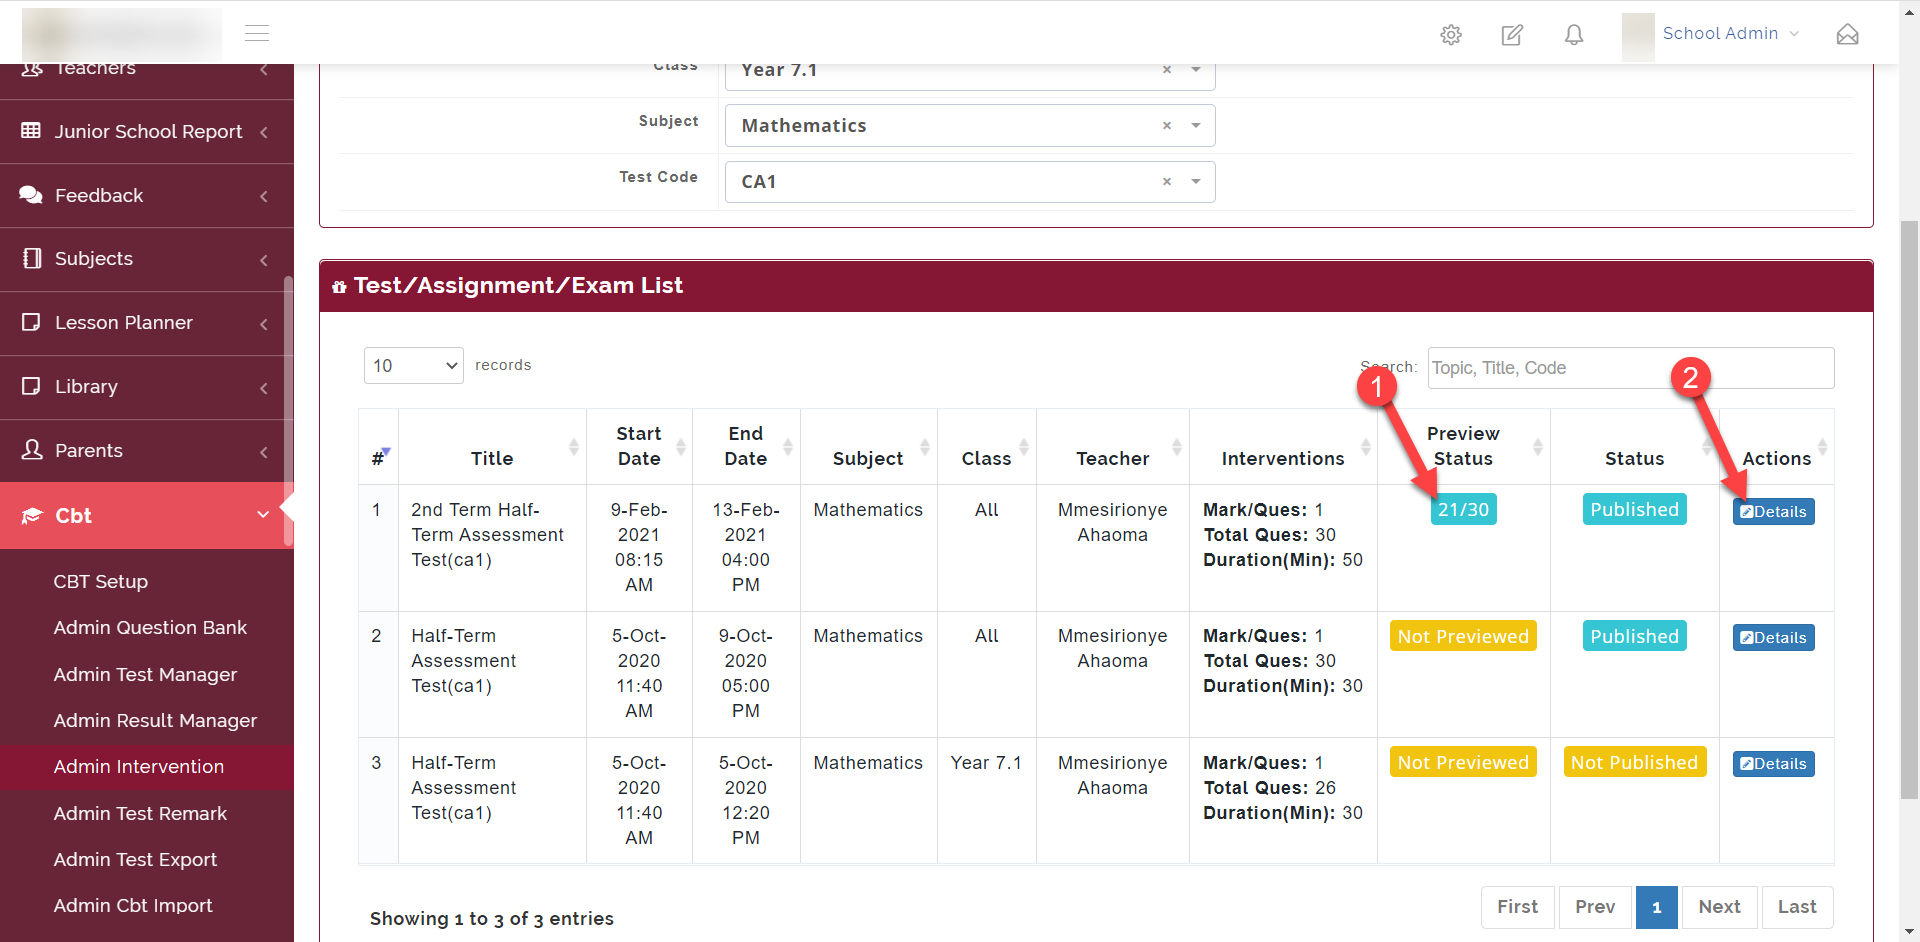
Task: Click the Junior School Report table icon
Action: tap(31, 131)
